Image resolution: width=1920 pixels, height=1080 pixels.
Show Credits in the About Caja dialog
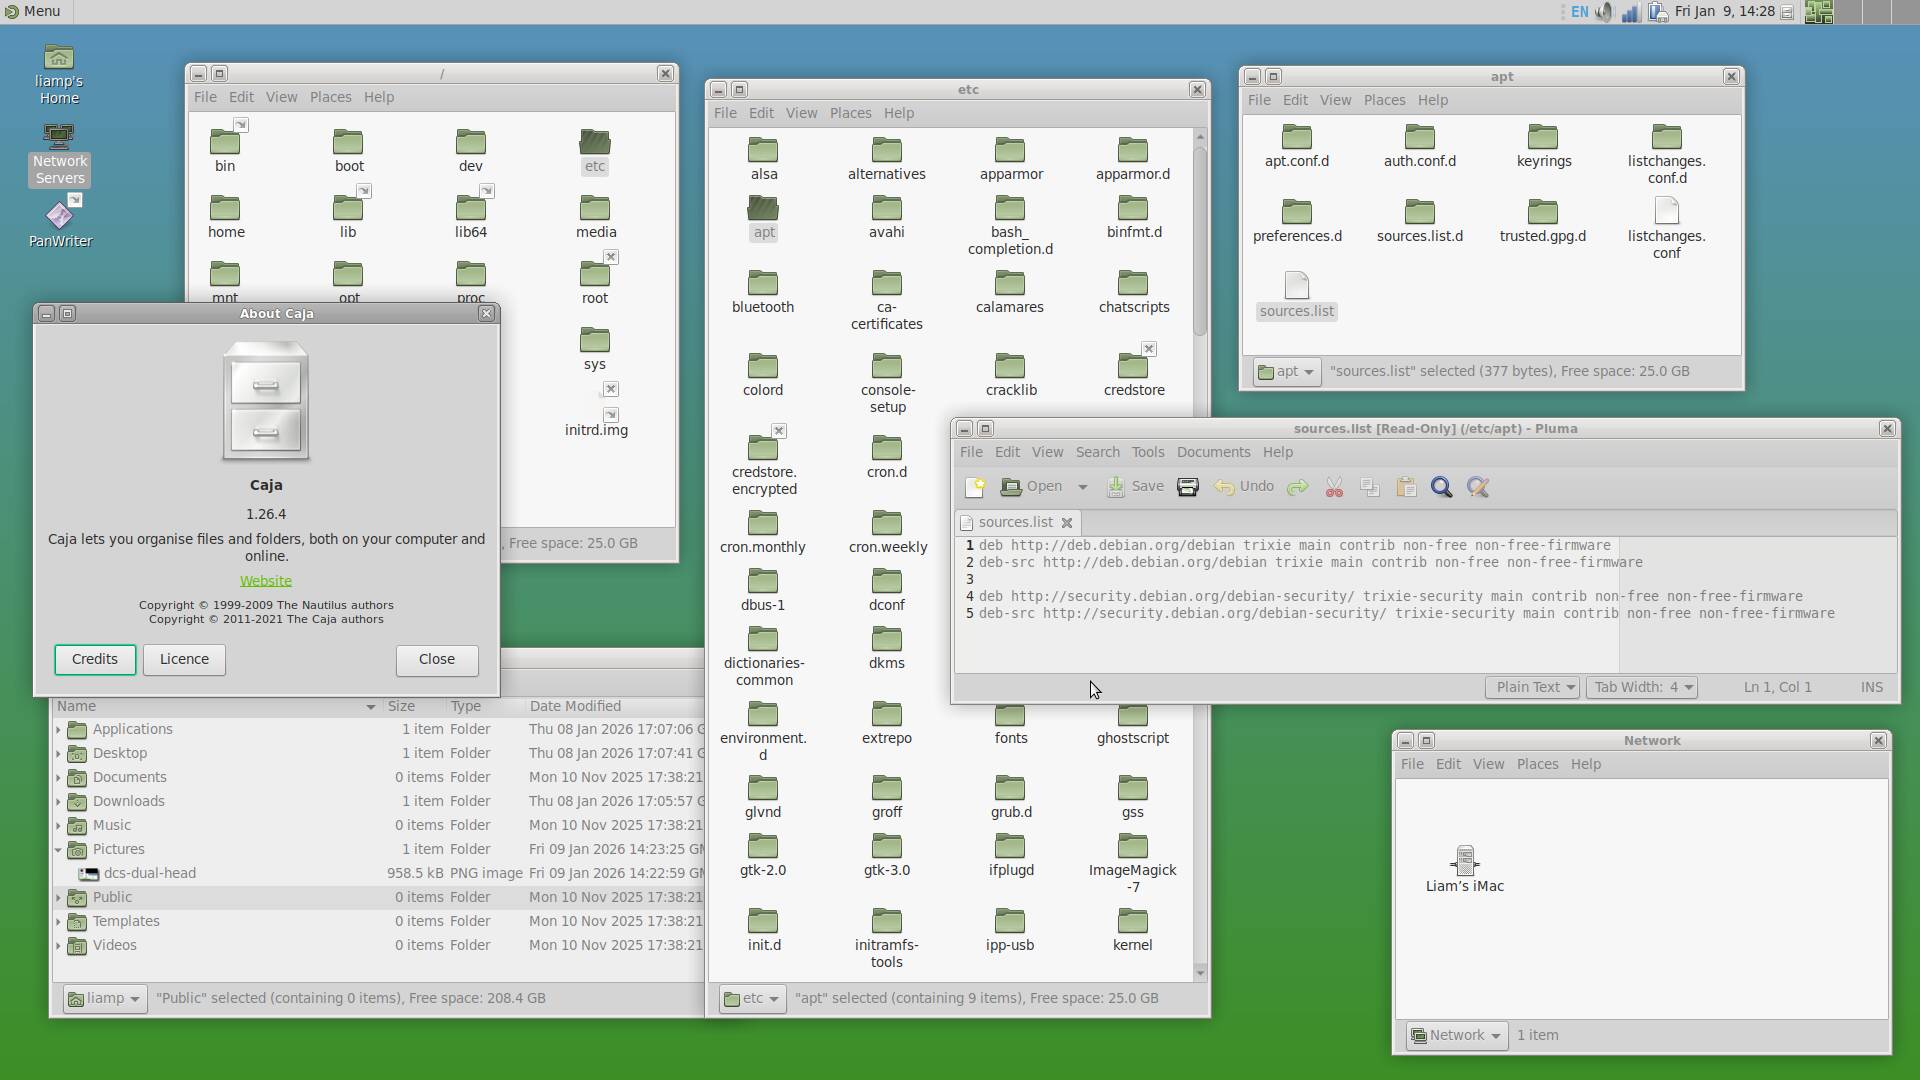pyautogui.click(x=95, y=659)
